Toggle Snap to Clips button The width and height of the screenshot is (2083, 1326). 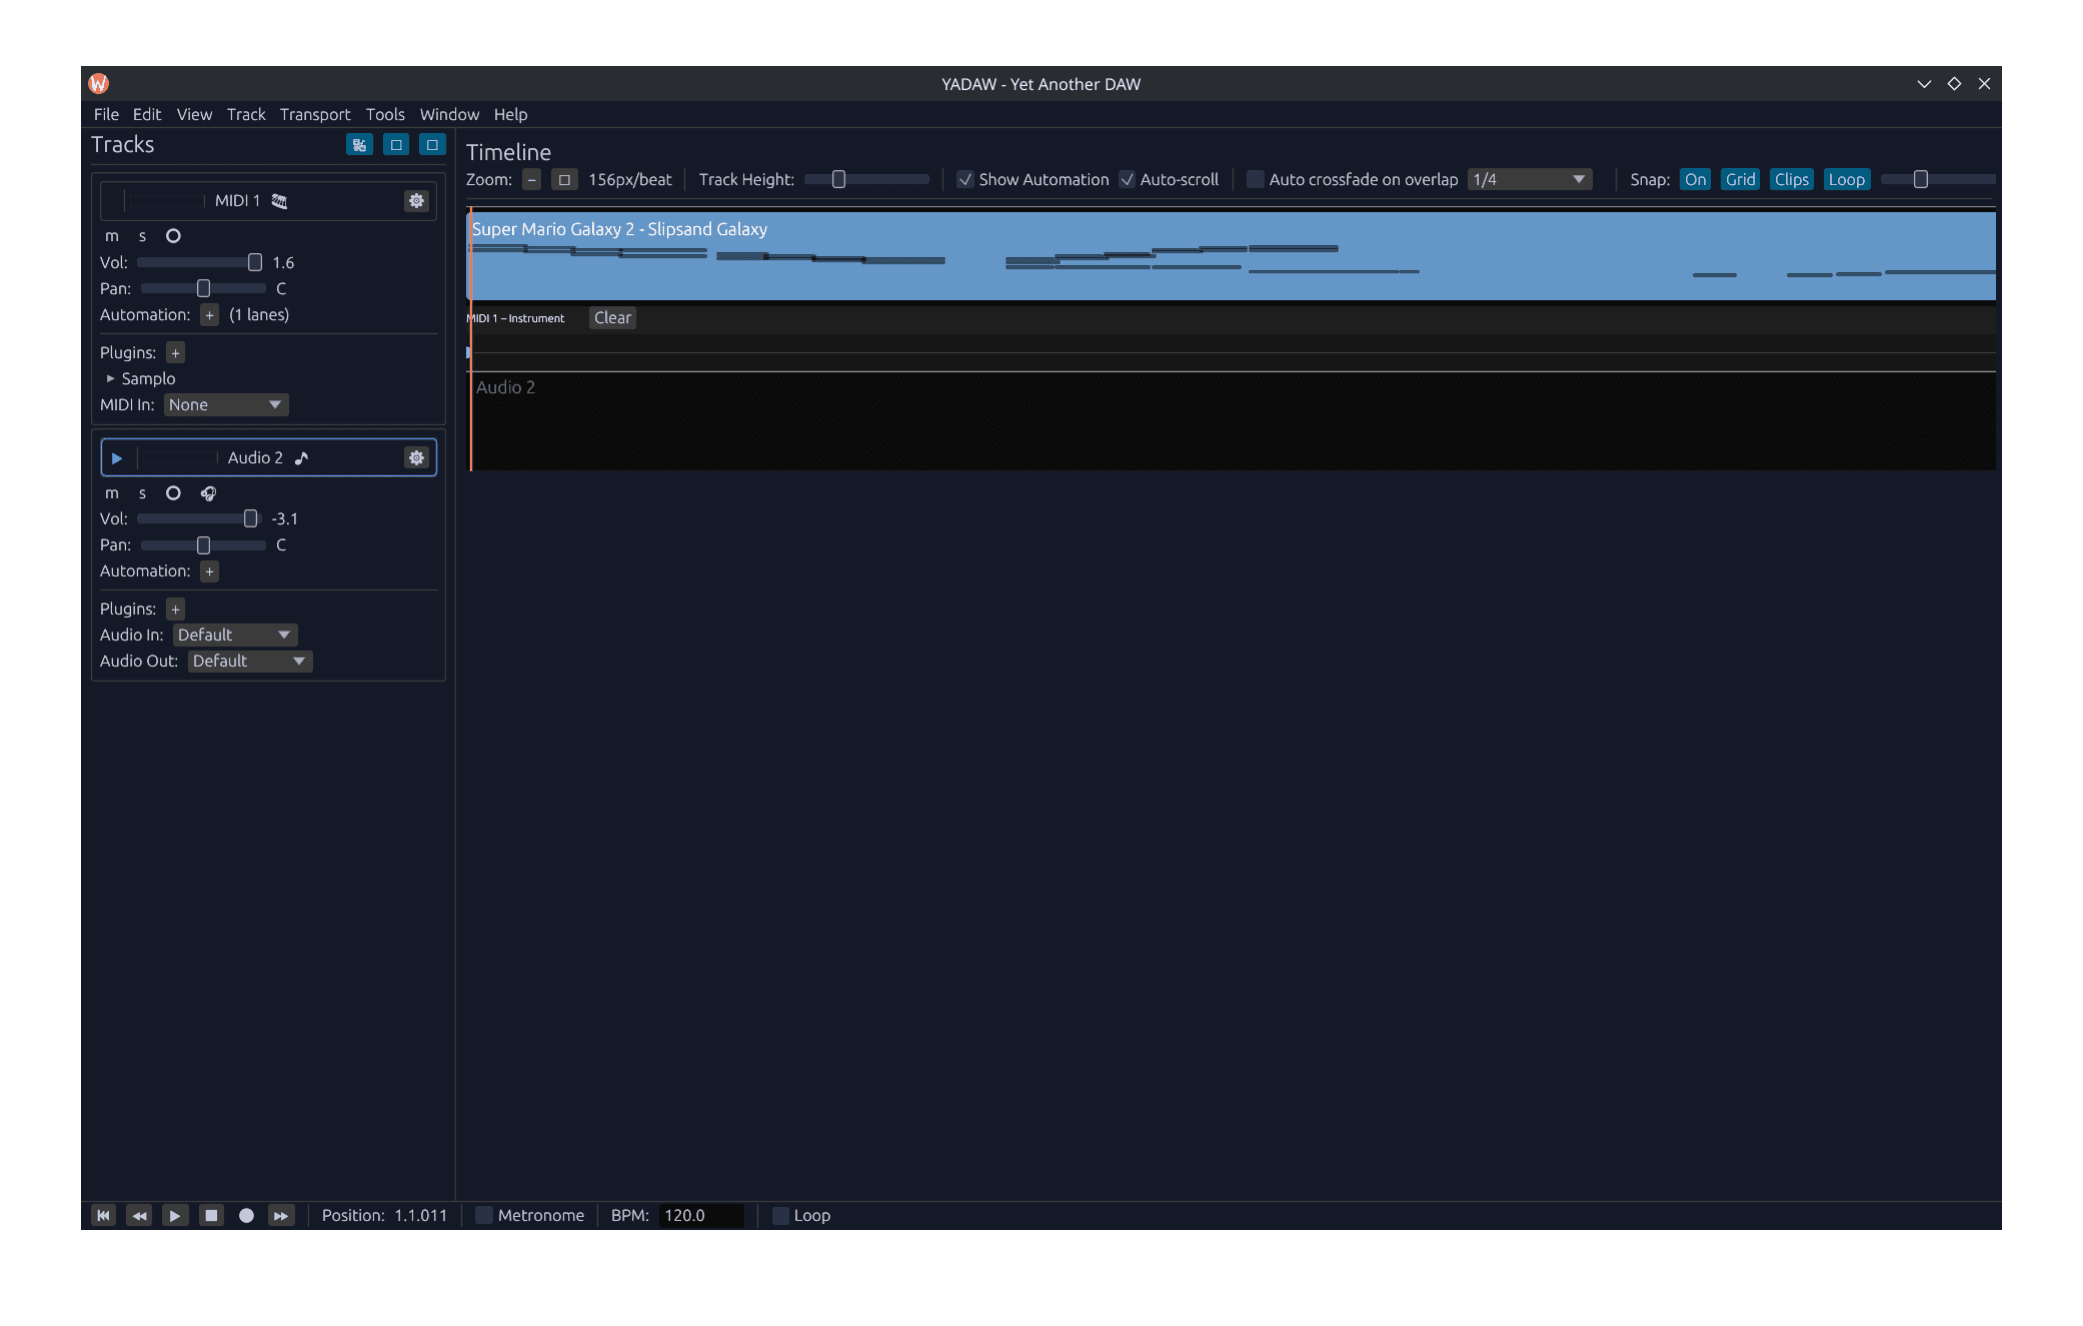click(x=1791, y=180)
